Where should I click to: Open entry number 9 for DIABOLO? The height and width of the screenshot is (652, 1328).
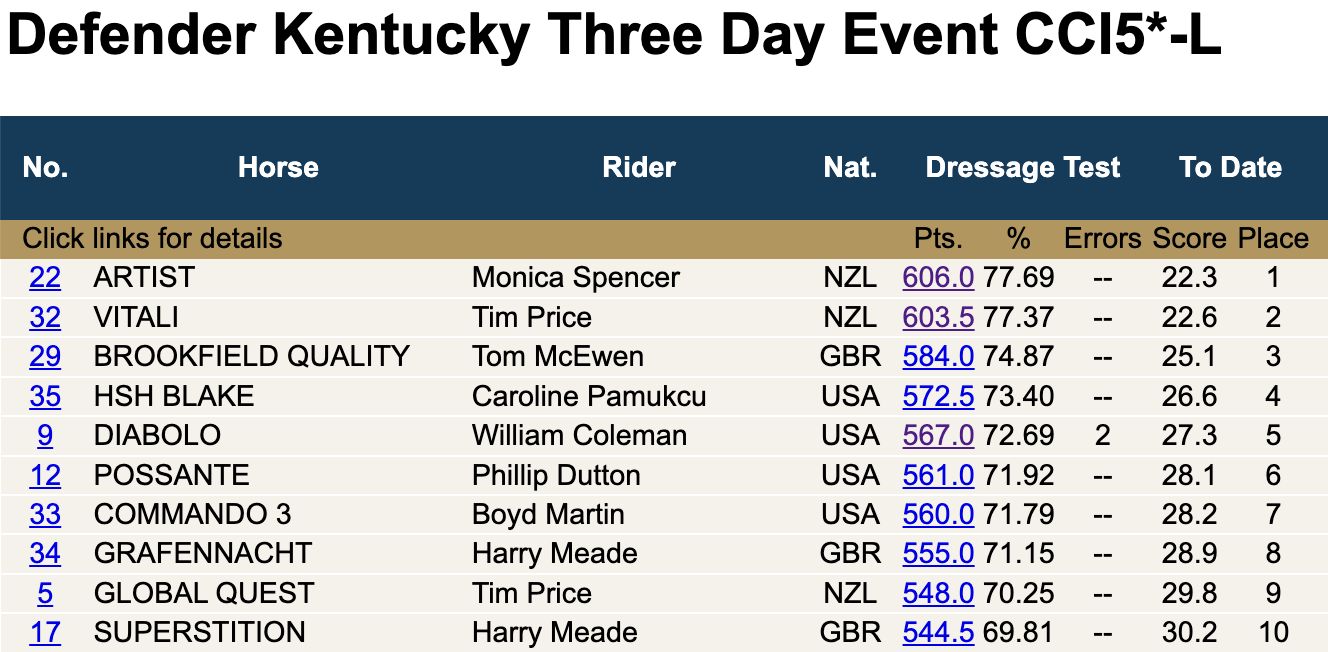click(45, 436)
